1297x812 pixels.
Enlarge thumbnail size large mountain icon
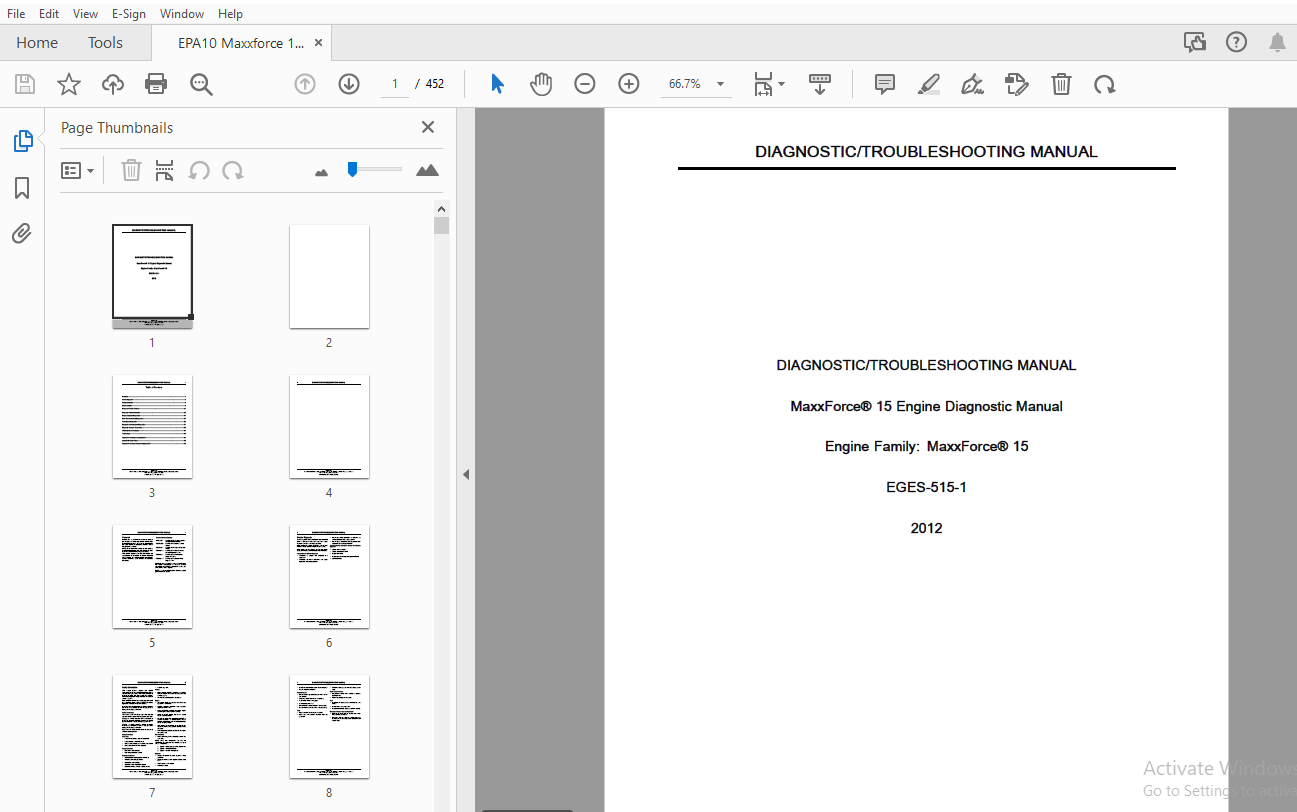pos(427,170)
